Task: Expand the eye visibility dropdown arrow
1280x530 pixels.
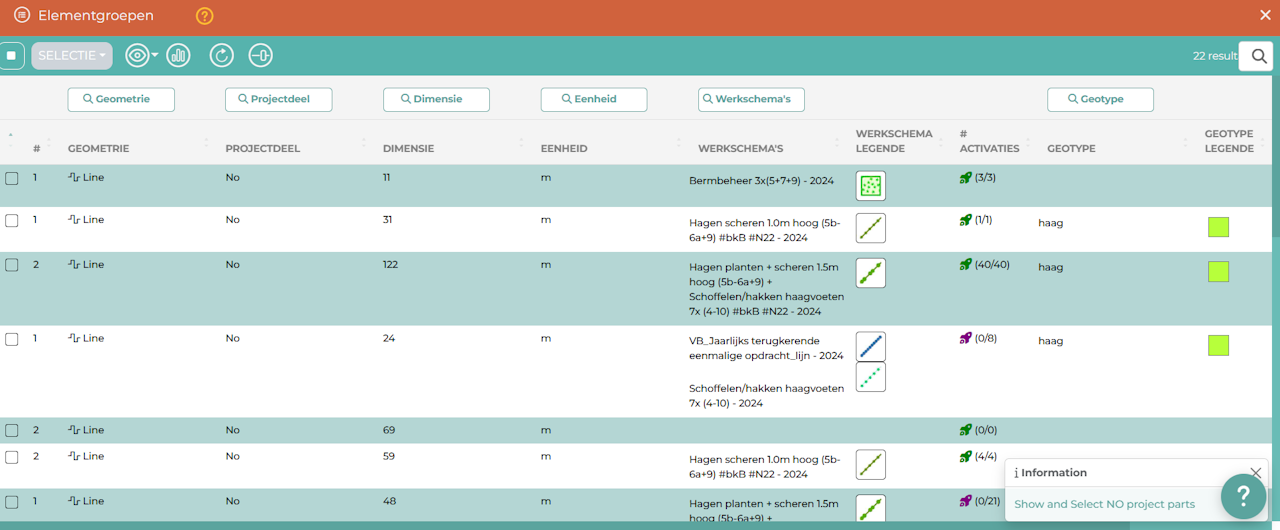Action: point(155,56)
